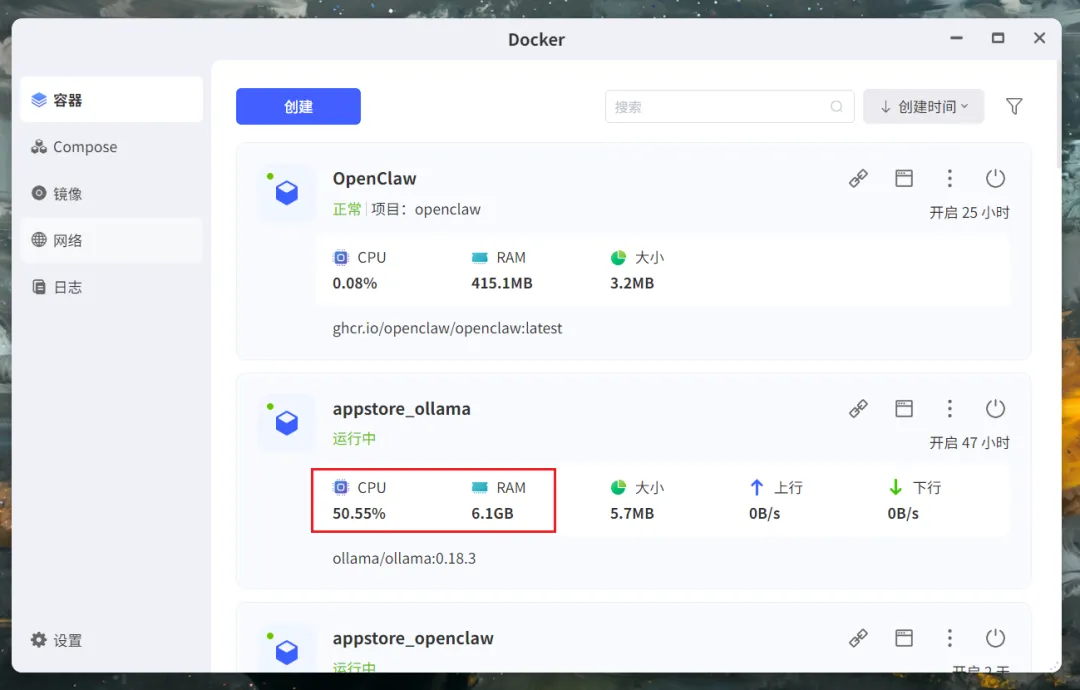Click the 上行 upload arrow icon
Viewport: 1080px width, 690px height.
tap(756, 488)
